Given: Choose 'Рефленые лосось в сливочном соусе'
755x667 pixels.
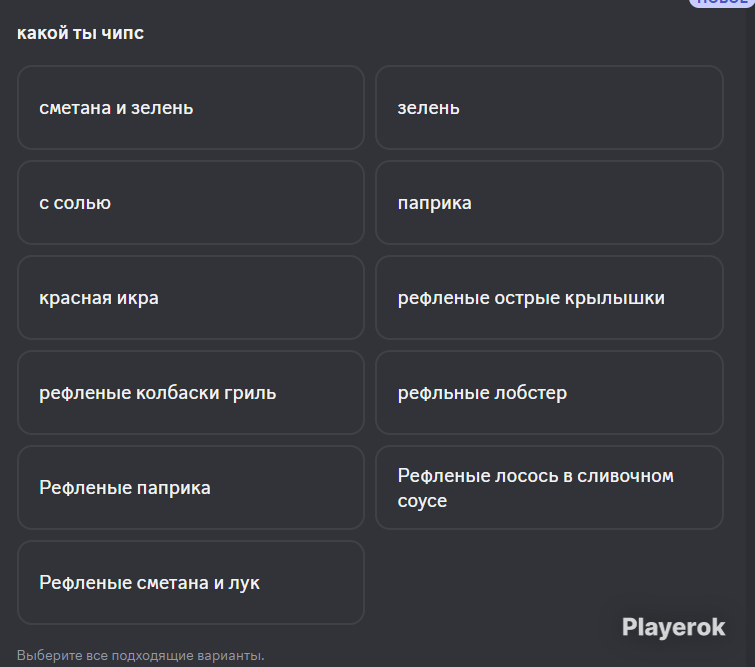Looking at the screenshot, I should tap(549, 487).
